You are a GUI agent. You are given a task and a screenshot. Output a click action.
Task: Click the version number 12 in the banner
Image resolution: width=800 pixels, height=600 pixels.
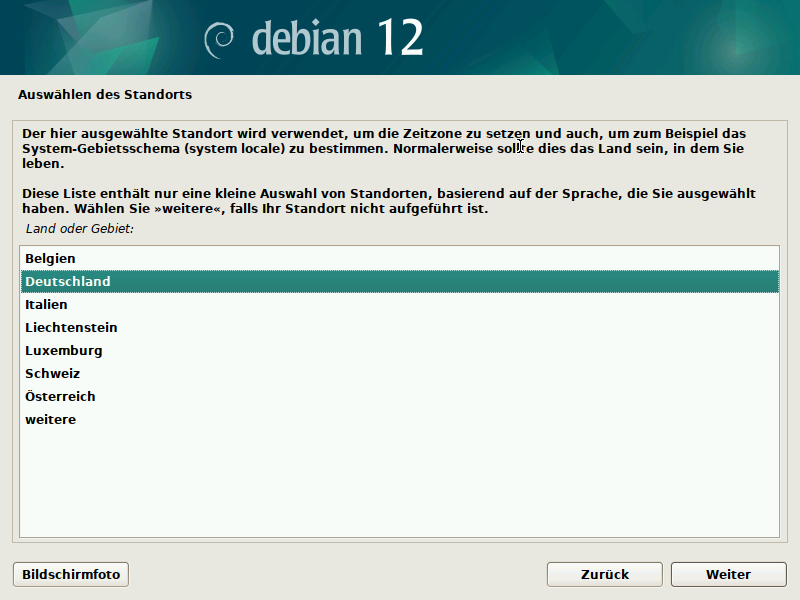399,38
